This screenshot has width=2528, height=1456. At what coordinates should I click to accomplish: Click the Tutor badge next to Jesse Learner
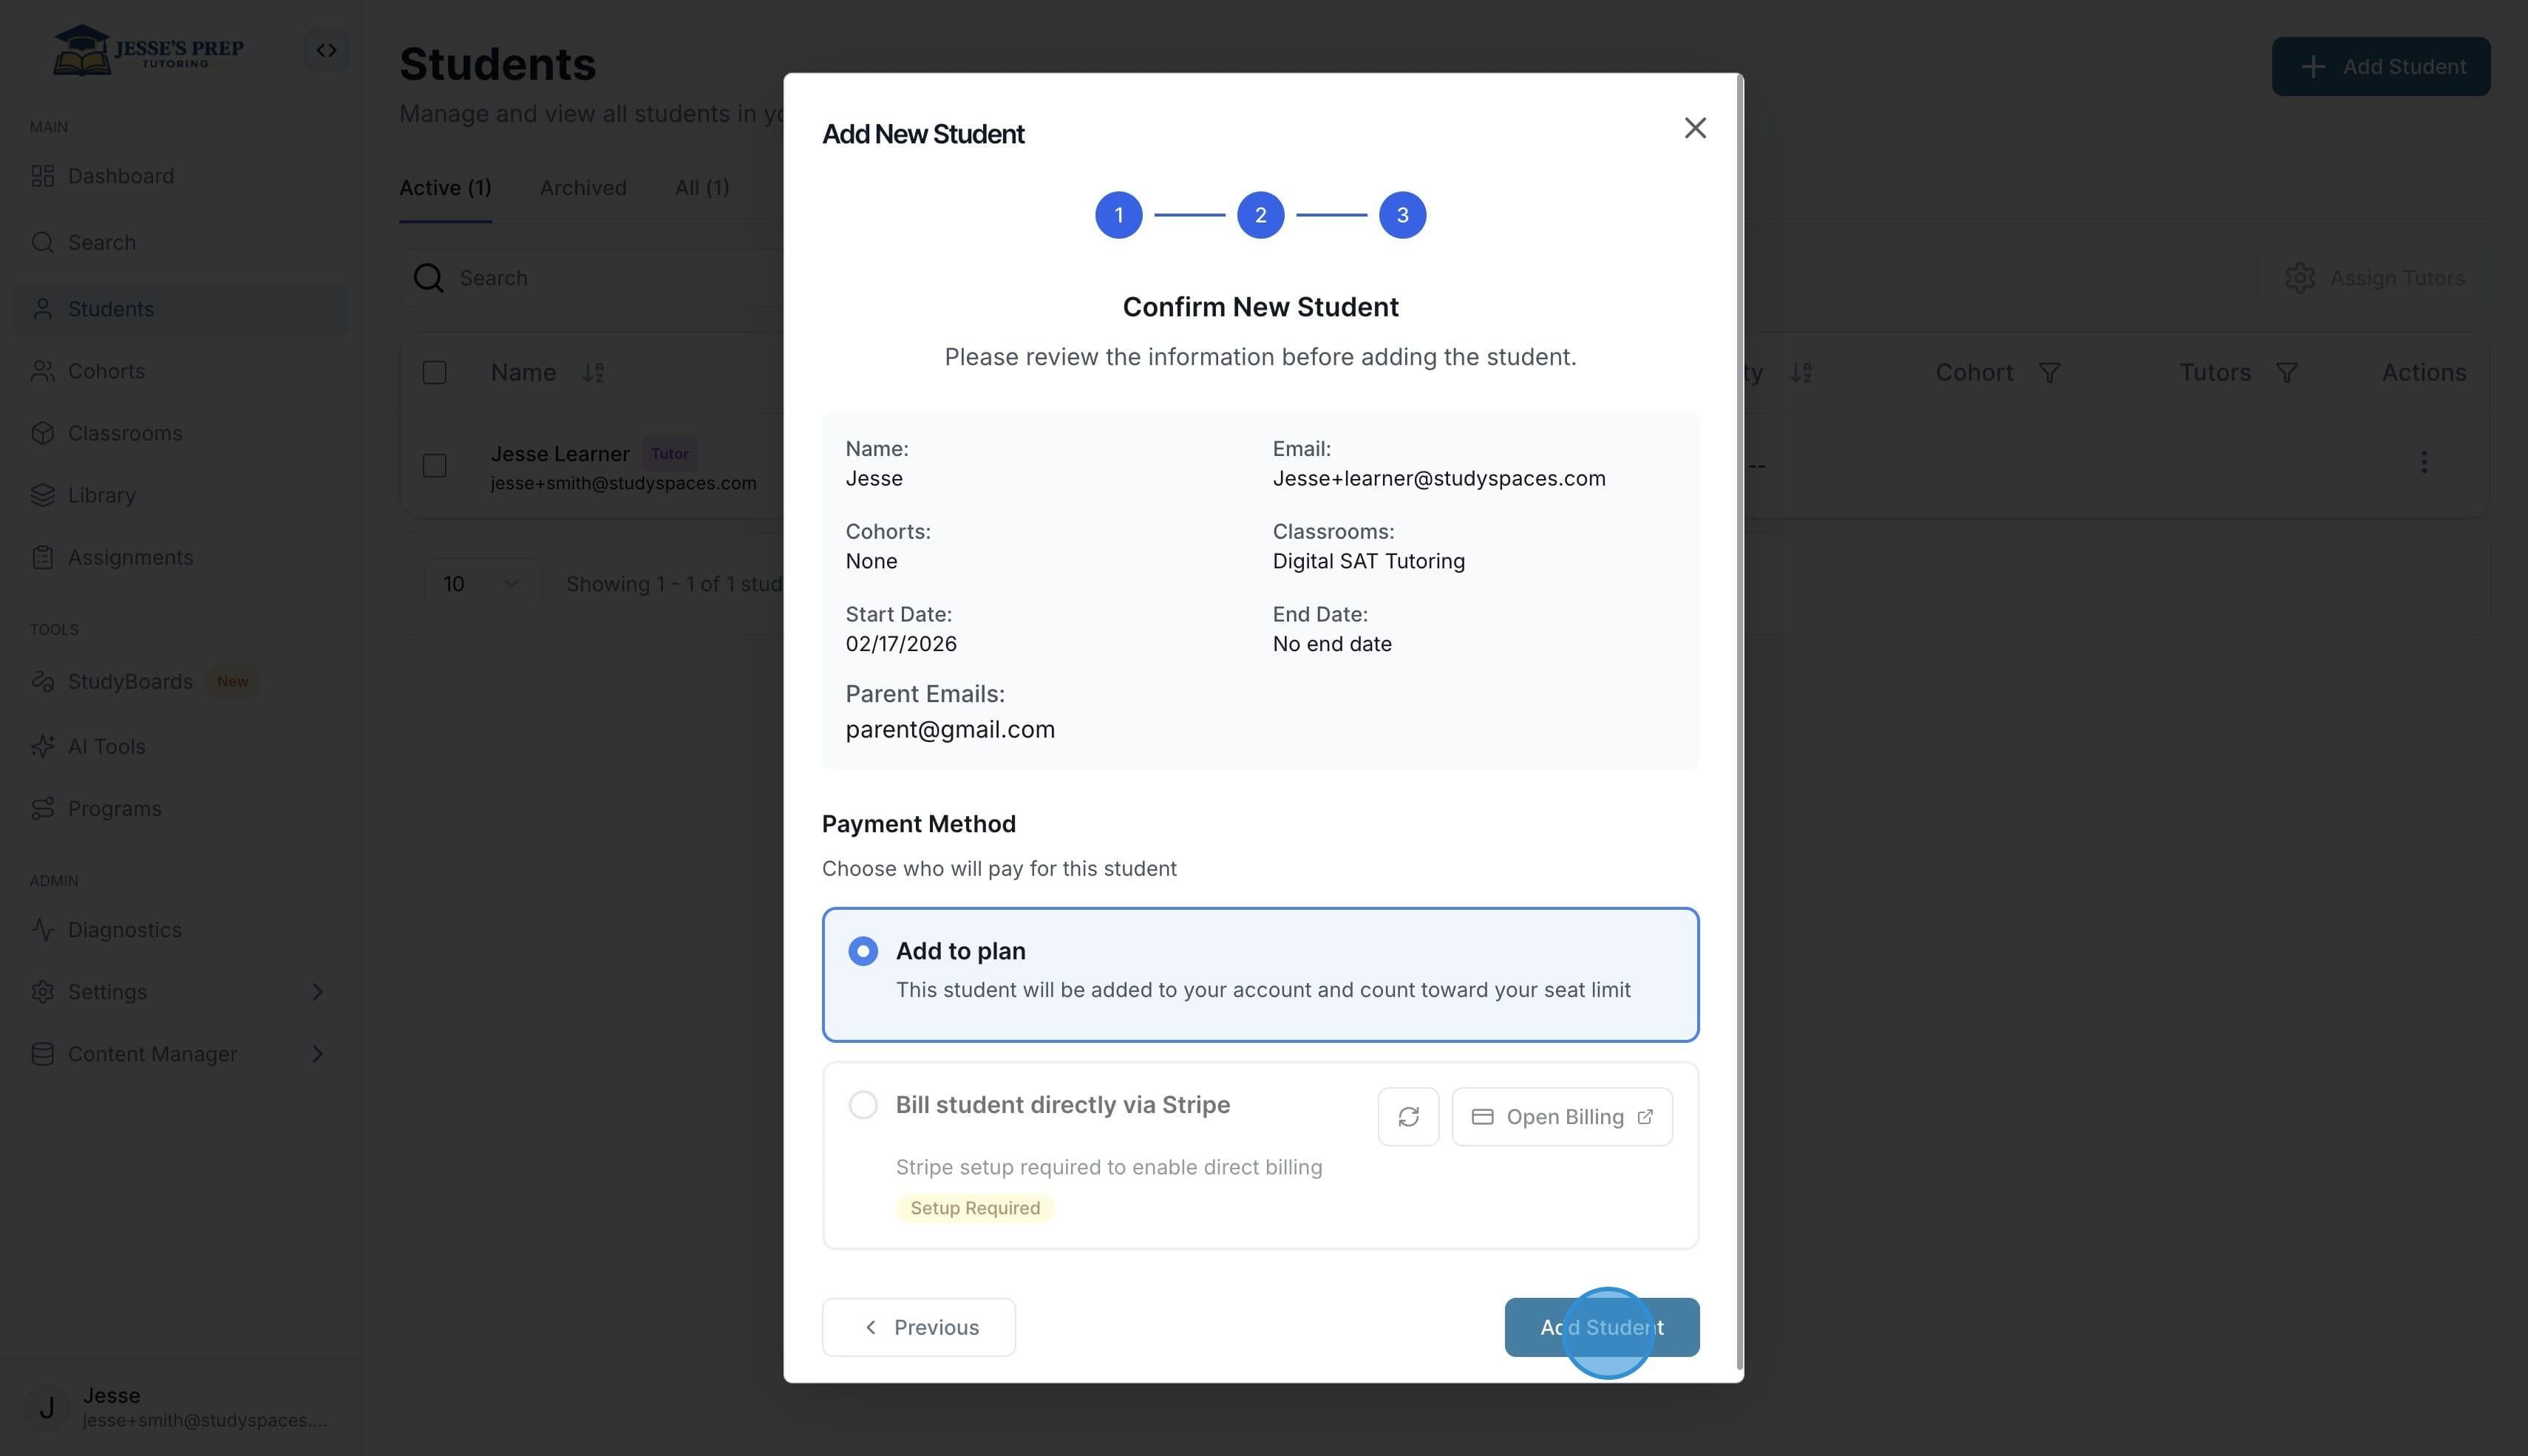tap(670, 454)
